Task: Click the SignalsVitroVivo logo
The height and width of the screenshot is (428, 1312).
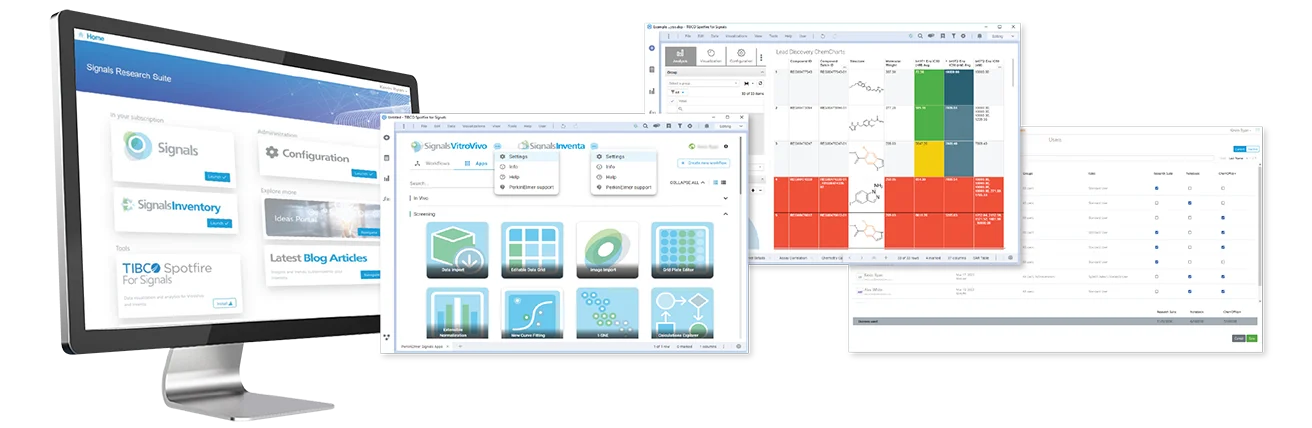Action: coord(451,146)
